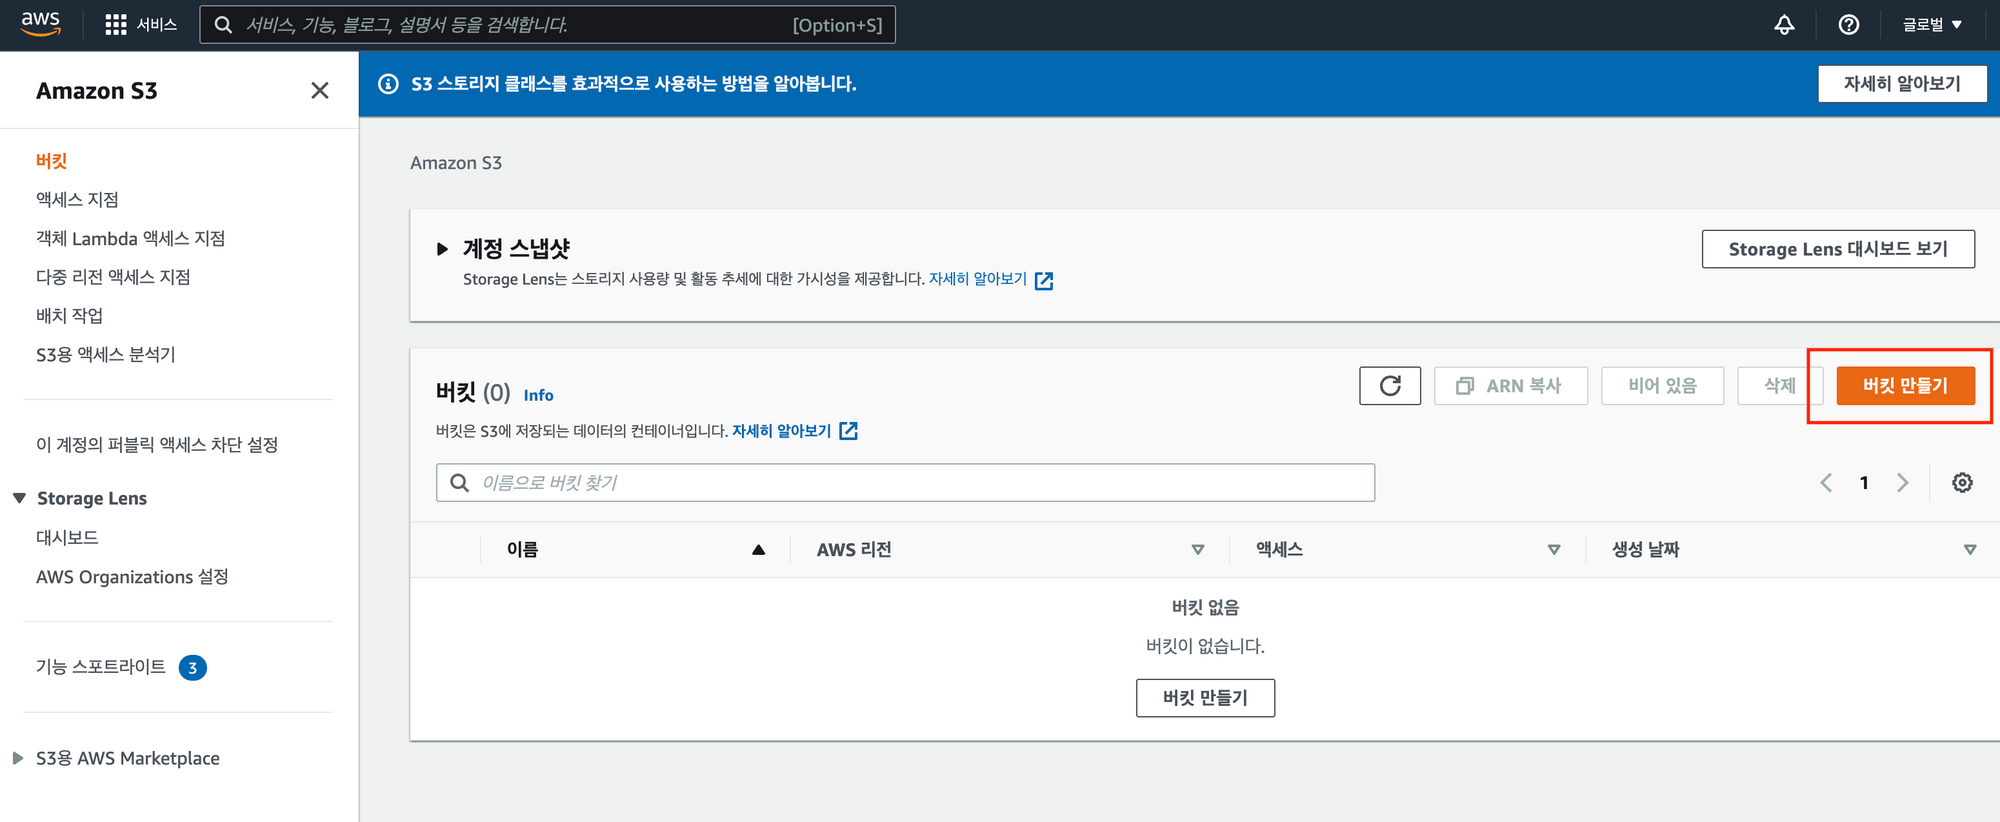Click 버킷 만들기 button in empty table
This screenshot has height=822, width=2000.
[1205, 698]
